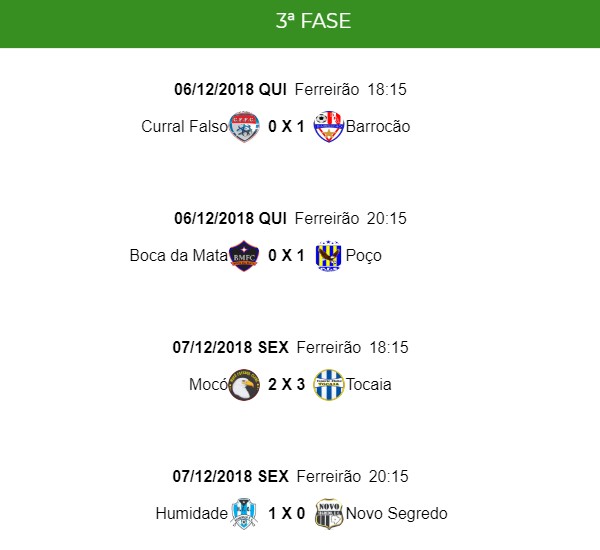Click the Boca da Mata name

[179, 255]
